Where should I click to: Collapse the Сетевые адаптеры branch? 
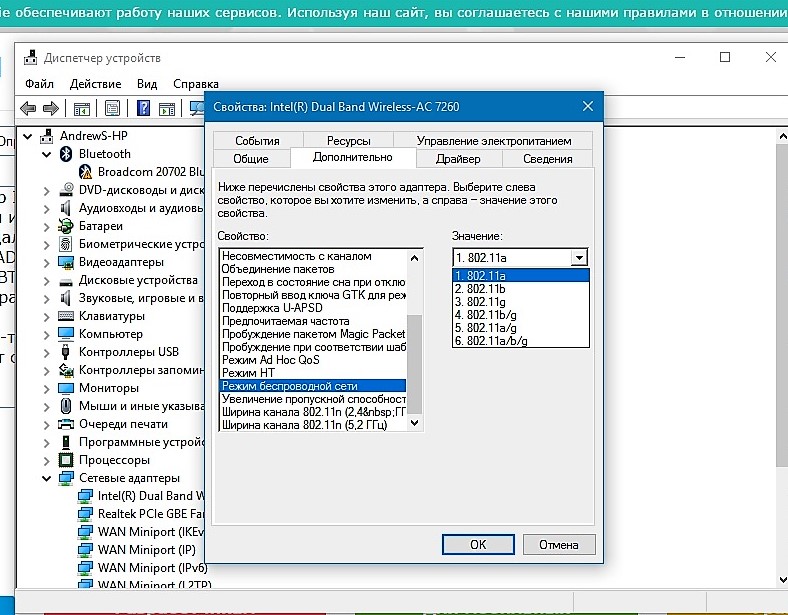[x=46, y=478]
